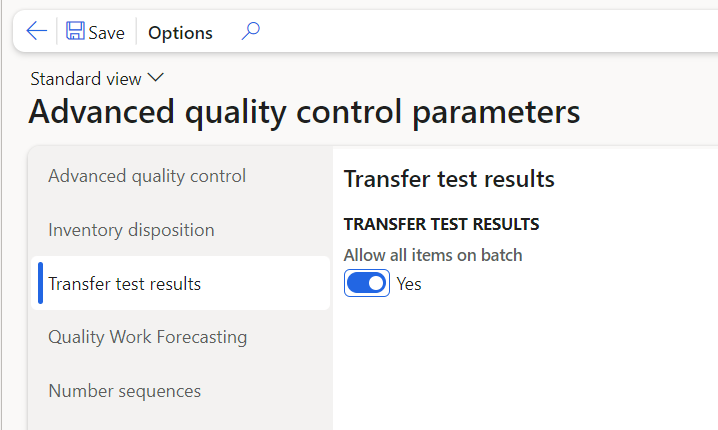Switch to Advanced quality control tab
The height and width of the screenshot is (430, 718).
pos(147,176)
